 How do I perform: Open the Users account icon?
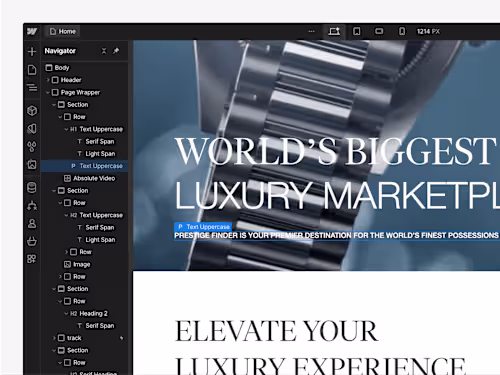32,223
